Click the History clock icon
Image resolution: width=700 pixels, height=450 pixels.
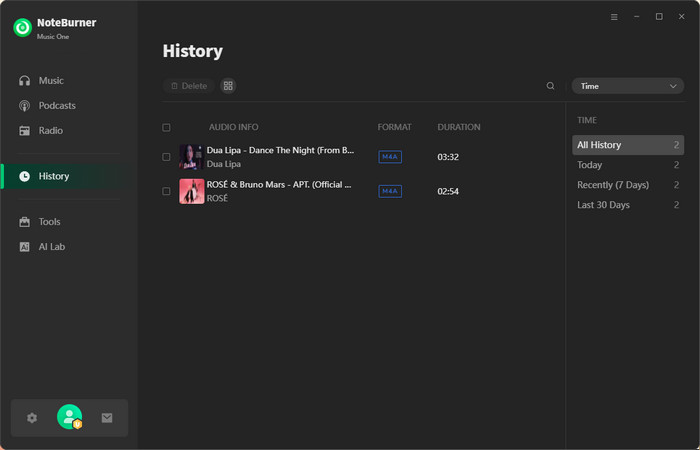(x=25, y=176)
